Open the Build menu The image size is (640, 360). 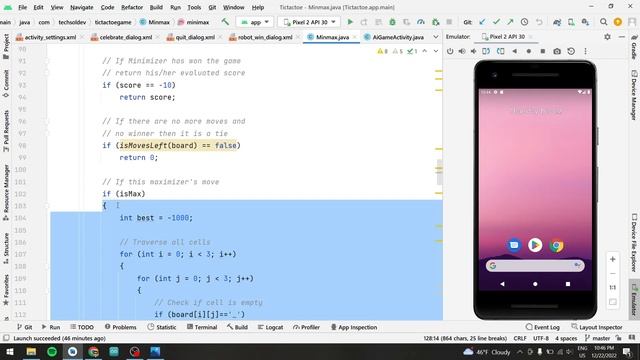click(x=156, y=7)
